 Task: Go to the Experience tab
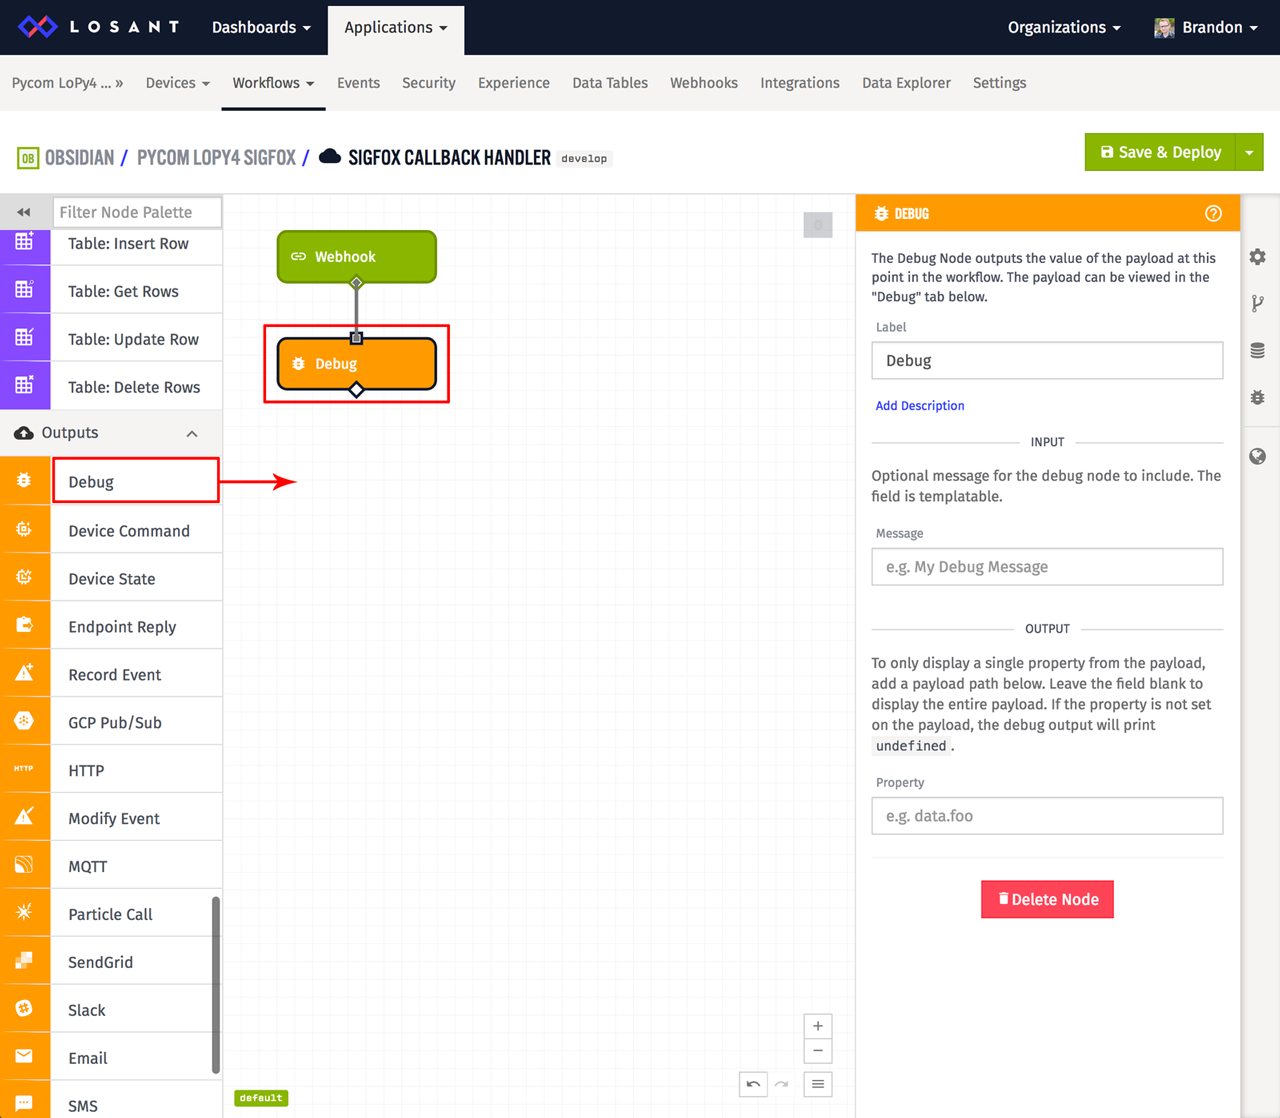tap(514, 83)
